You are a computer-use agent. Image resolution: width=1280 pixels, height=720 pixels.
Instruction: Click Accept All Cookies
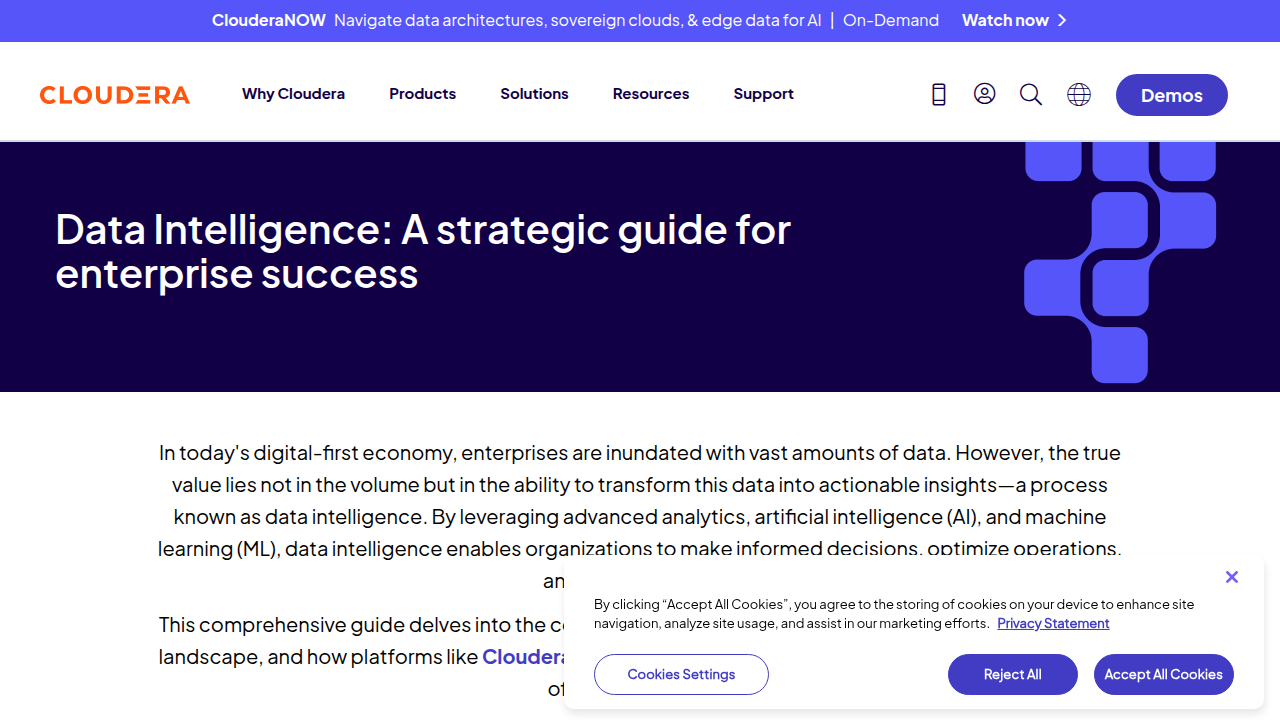click(x=1164, y=675)
